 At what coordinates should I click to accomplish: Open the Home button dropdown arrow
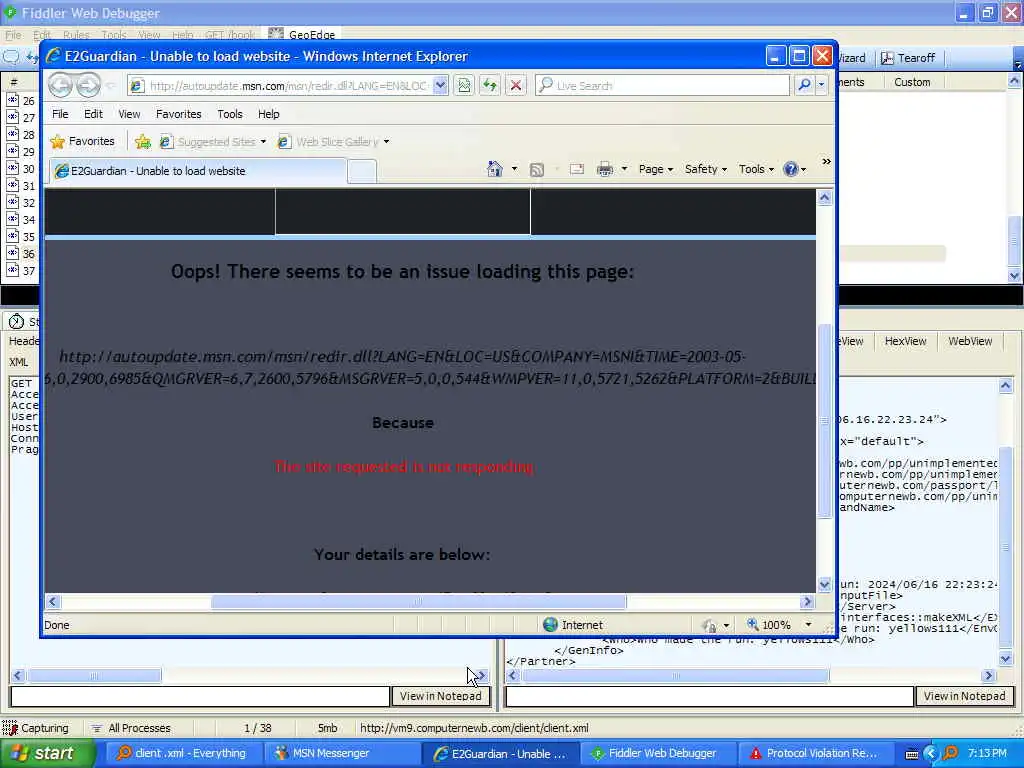pos(514,169)
